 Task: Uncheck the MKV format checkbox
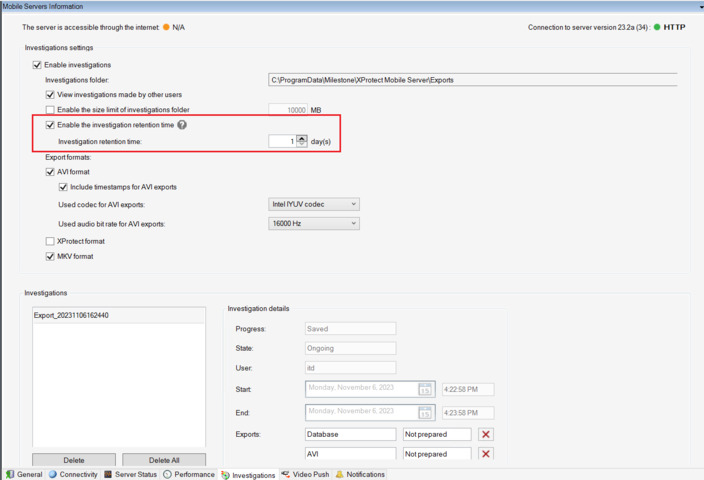[x=50, y=256]
